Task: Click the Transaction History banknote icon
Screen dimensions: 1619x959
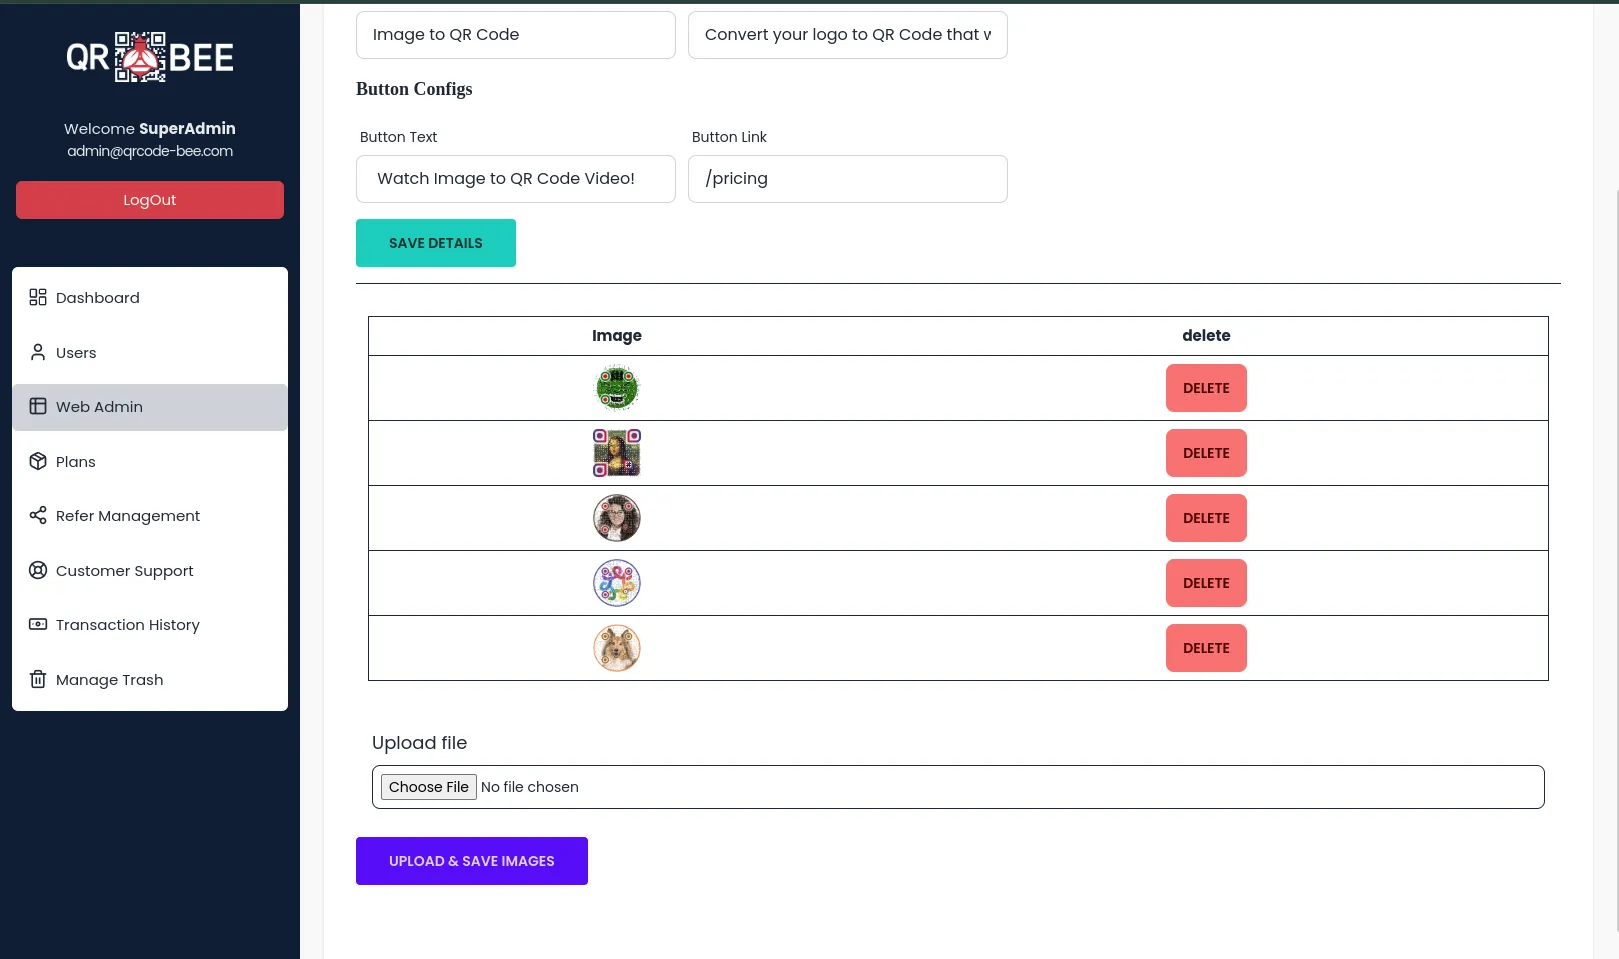Action: (x=38, y=624)
